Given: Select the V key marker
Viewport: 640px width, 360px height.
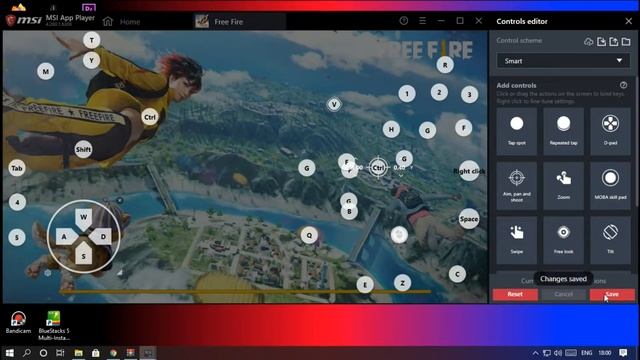Looking at the screenshot, I should click(x=334, y=104).
